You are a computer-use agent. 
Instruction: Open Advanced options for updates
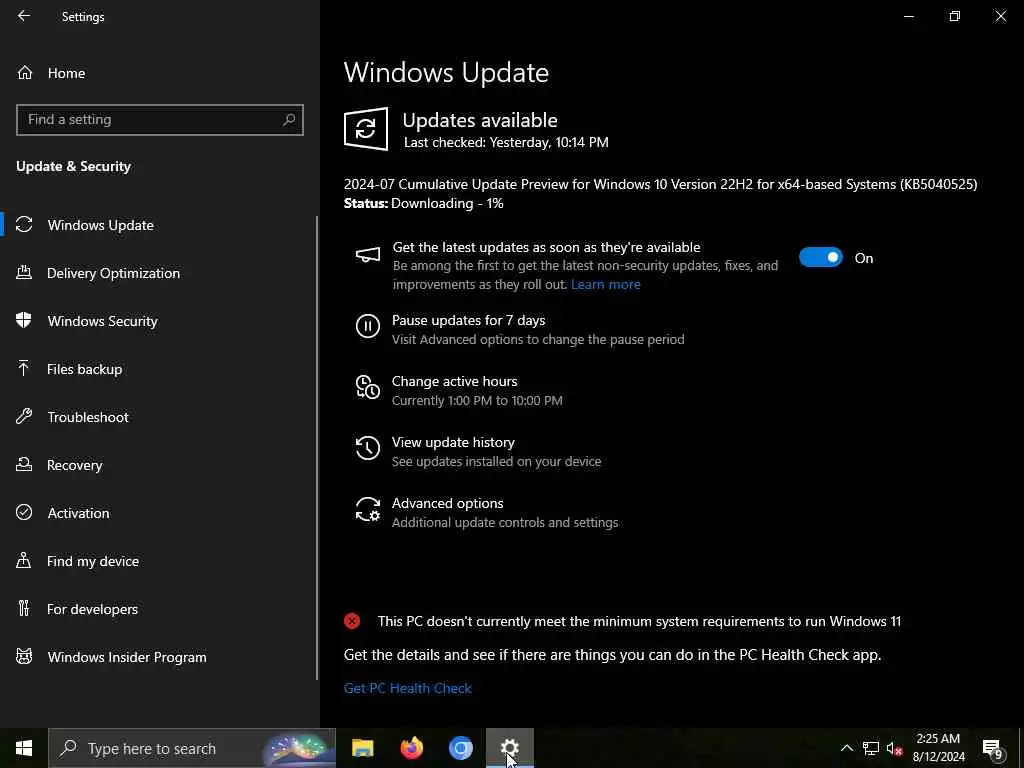(x=447, y=503)
